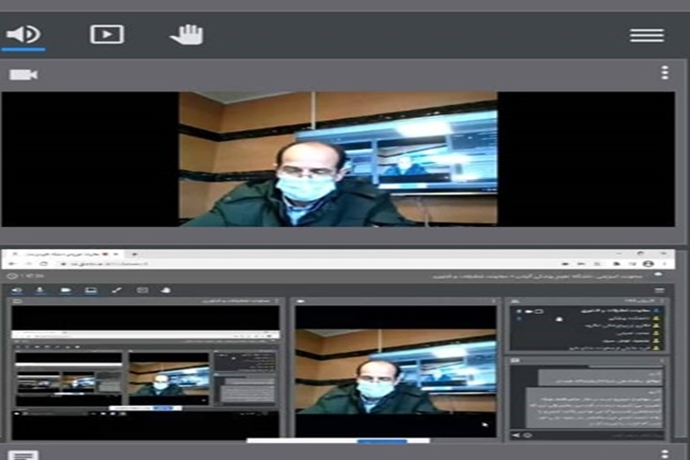Click camera icon in shared screen toolbar
This screenshot has height=460, width=690.
[66, 290]
